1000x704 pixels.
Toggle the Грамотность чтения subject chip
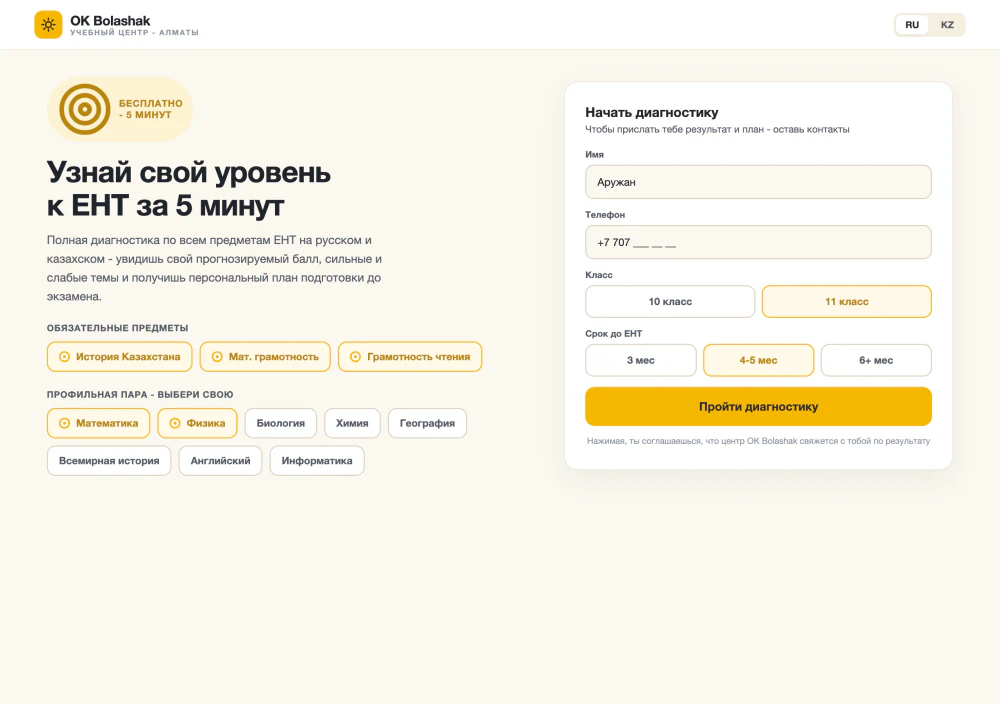[410, 356]
